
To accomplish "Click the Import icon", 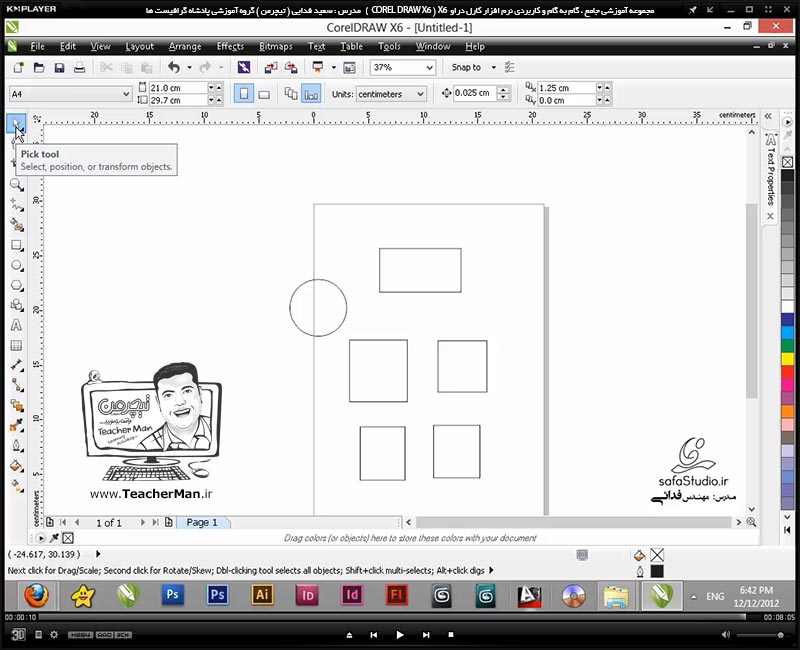I will tap(271, 67).
